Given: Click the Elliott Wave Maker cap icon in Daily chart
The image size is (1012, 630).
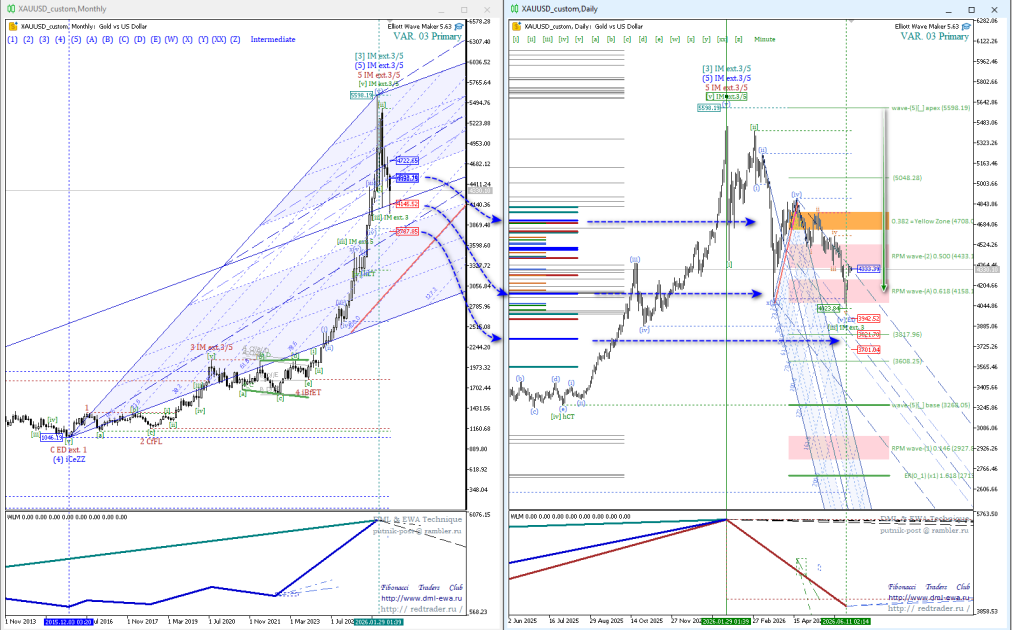Looking at the screenshot, I should (966, 26).
